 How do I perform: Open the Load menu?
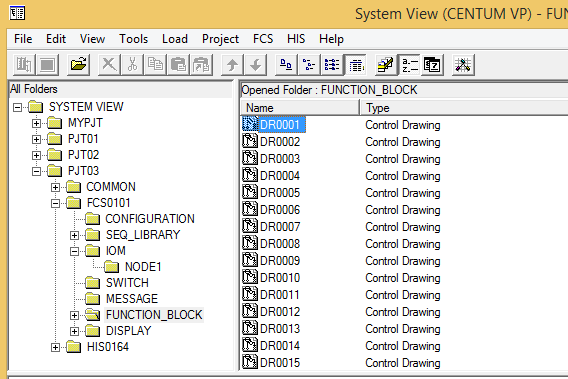(175, 39)
